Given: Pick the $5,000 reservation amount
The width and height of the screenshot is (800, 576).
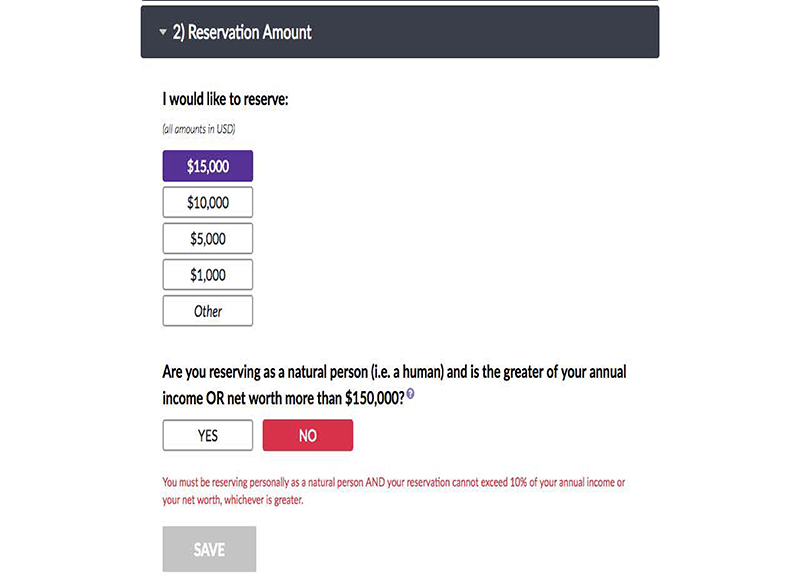Looking at the screenshot, I should (208, 239).
